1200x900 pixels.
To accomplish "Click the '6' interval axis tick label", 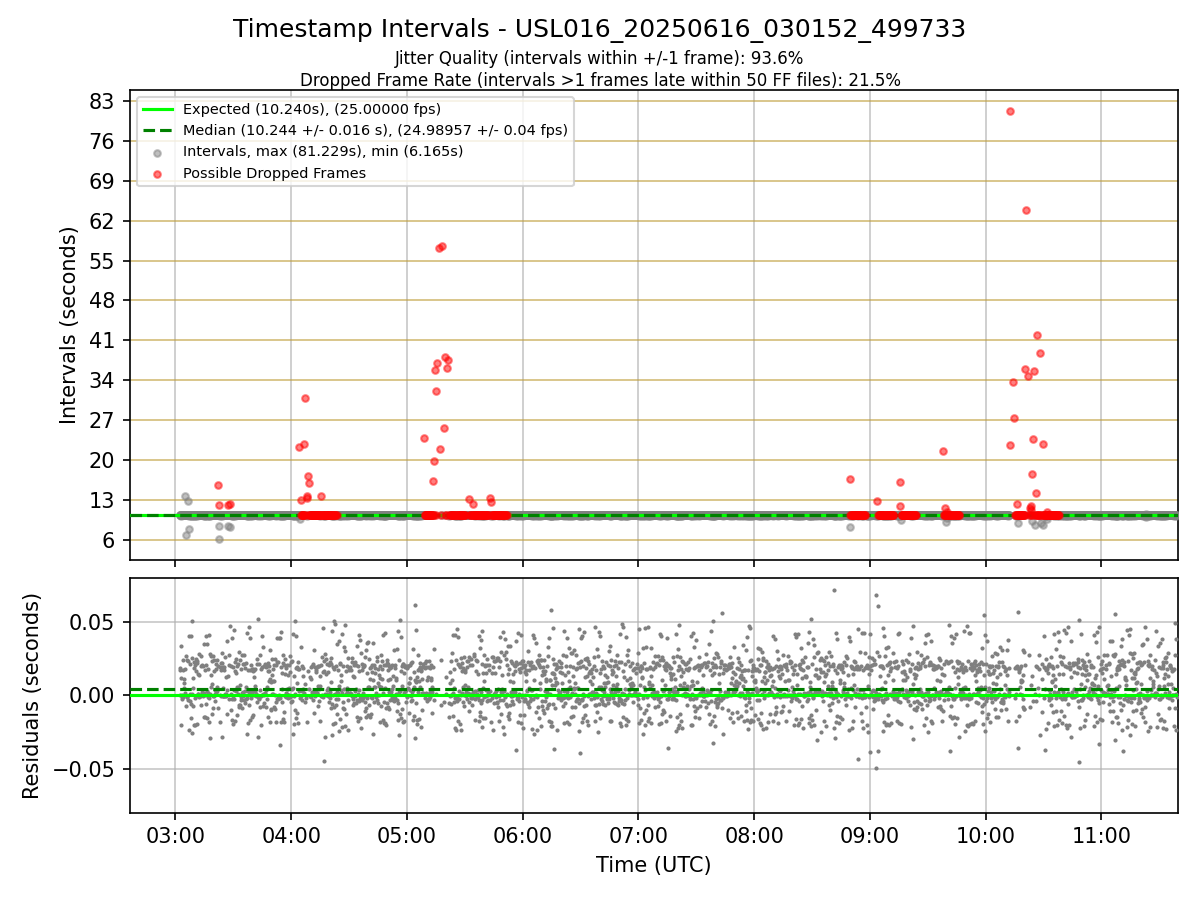I will (x=109, y=540).
